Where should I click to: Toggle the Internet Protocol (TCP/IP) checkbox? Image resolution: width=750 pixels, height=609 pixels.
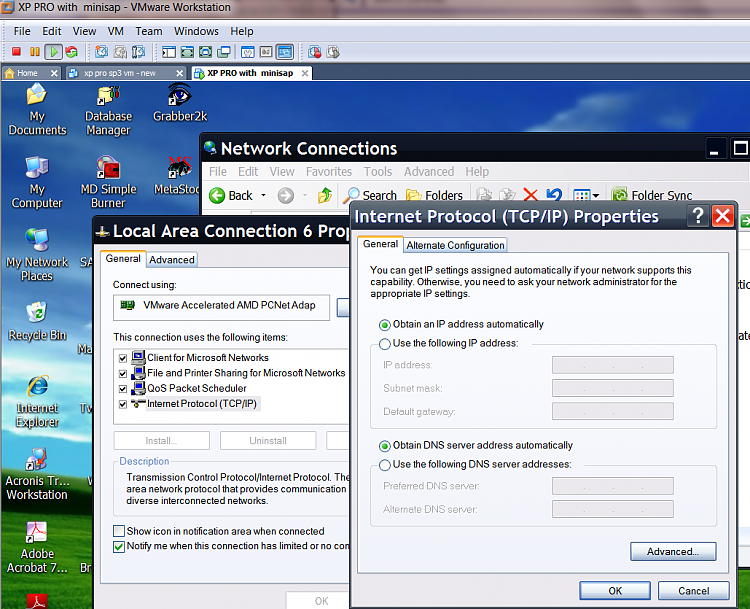[123, 404]
